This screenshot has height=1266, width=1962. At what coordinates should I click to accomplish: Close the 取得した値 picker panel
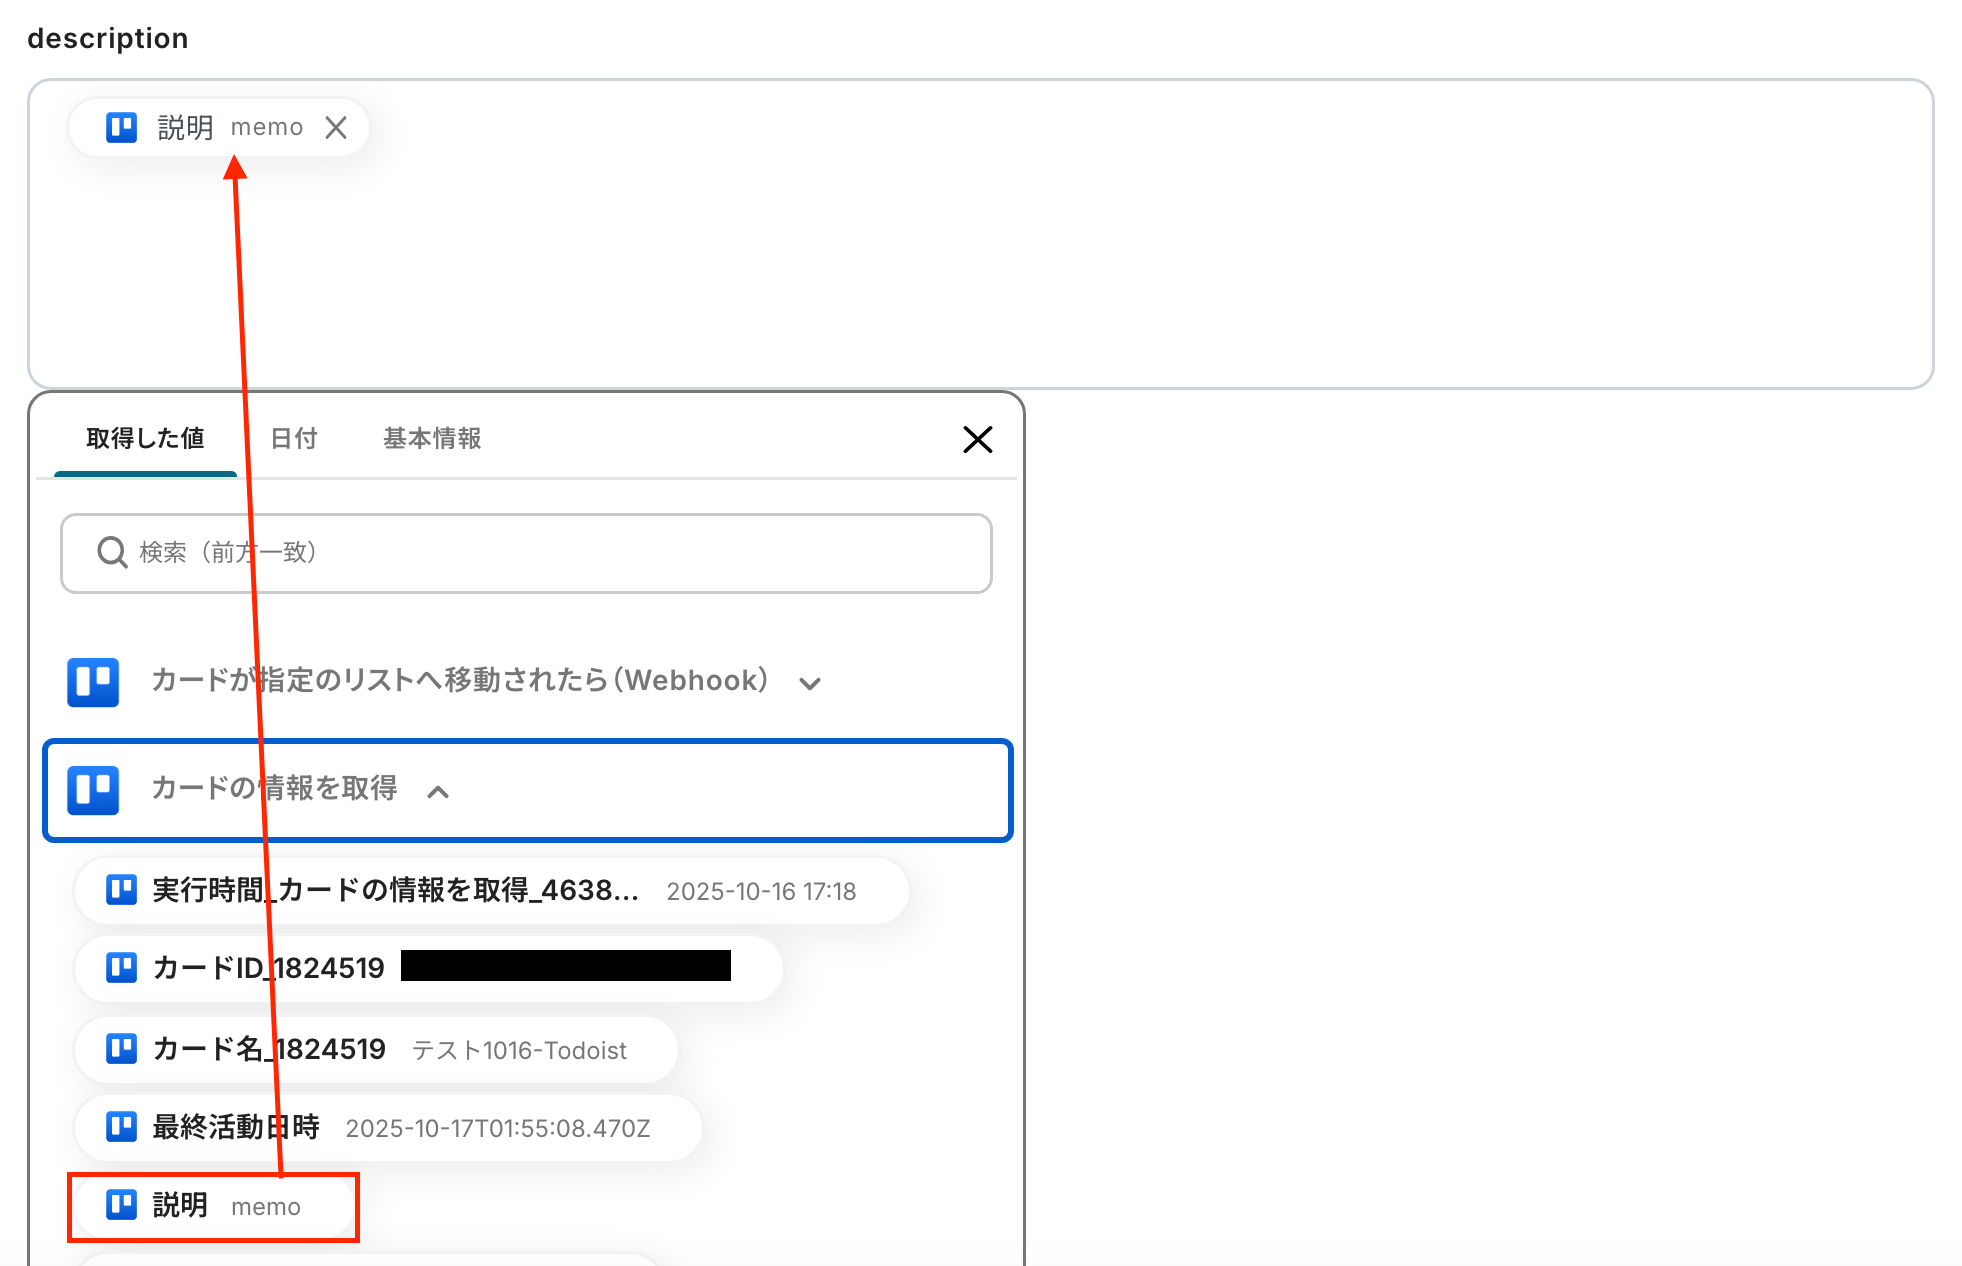977,439
